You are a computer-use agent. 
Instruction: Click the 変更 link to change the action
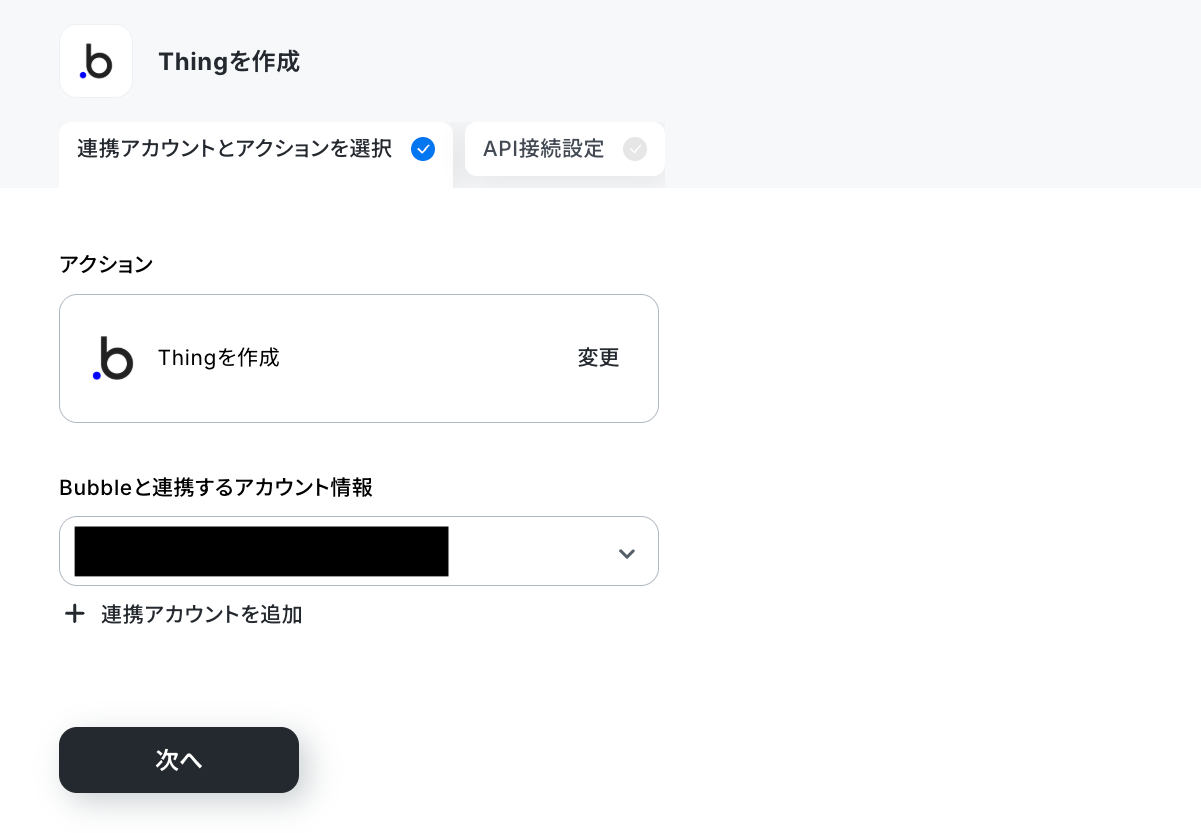coord(598,358)
